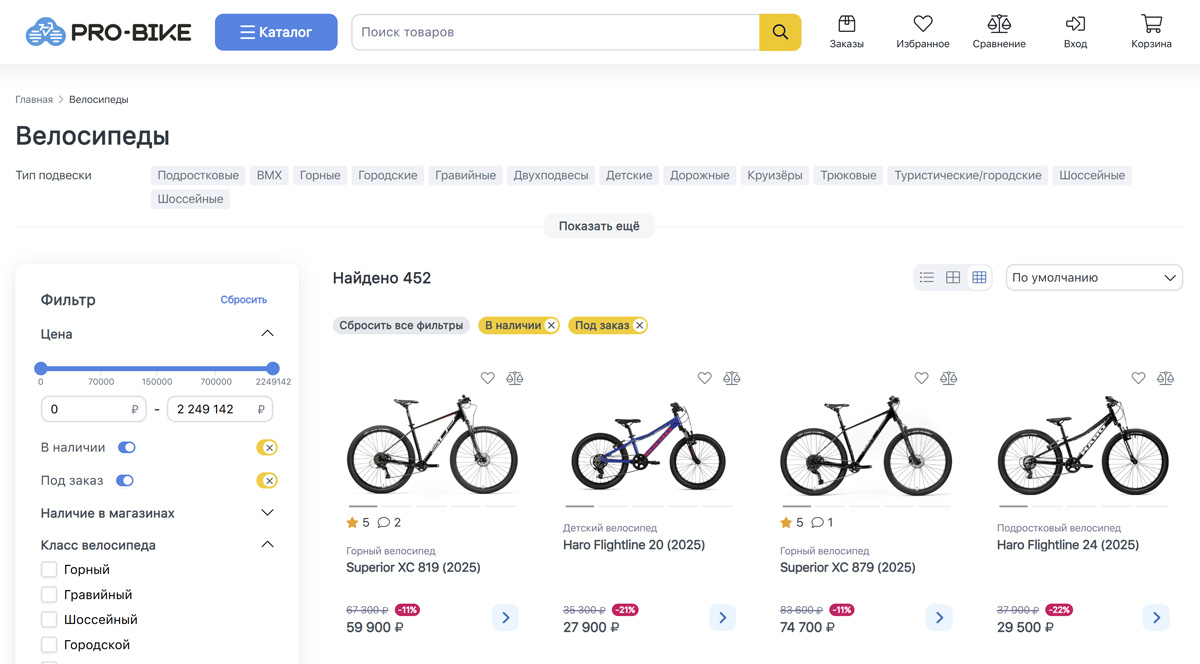Focus the Поиск товаров search field
The height and width of the screenshot is (664, 1200).
click(555, 32)
